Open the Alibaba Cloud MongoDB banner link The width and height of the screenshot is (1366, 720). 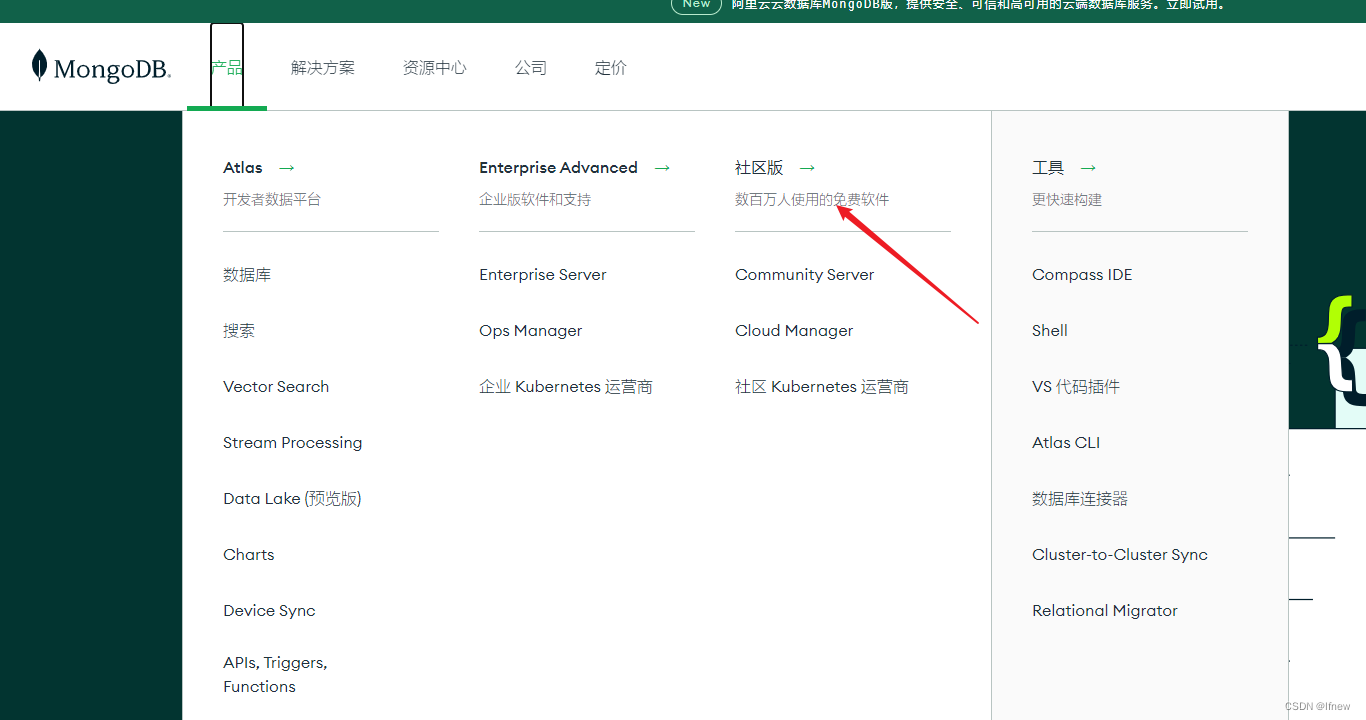pyautogui.click(x=979, y=5)
